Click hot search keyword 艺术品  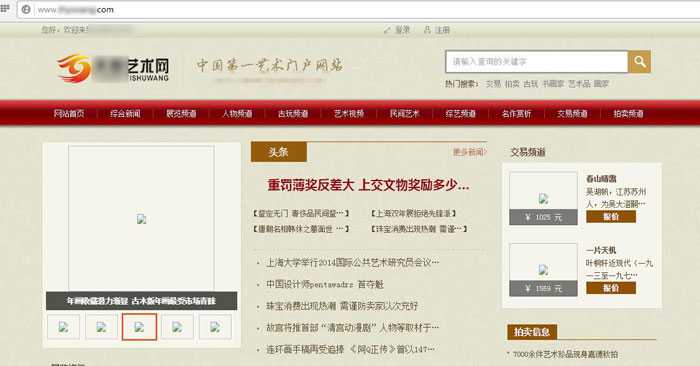(579, 83)
